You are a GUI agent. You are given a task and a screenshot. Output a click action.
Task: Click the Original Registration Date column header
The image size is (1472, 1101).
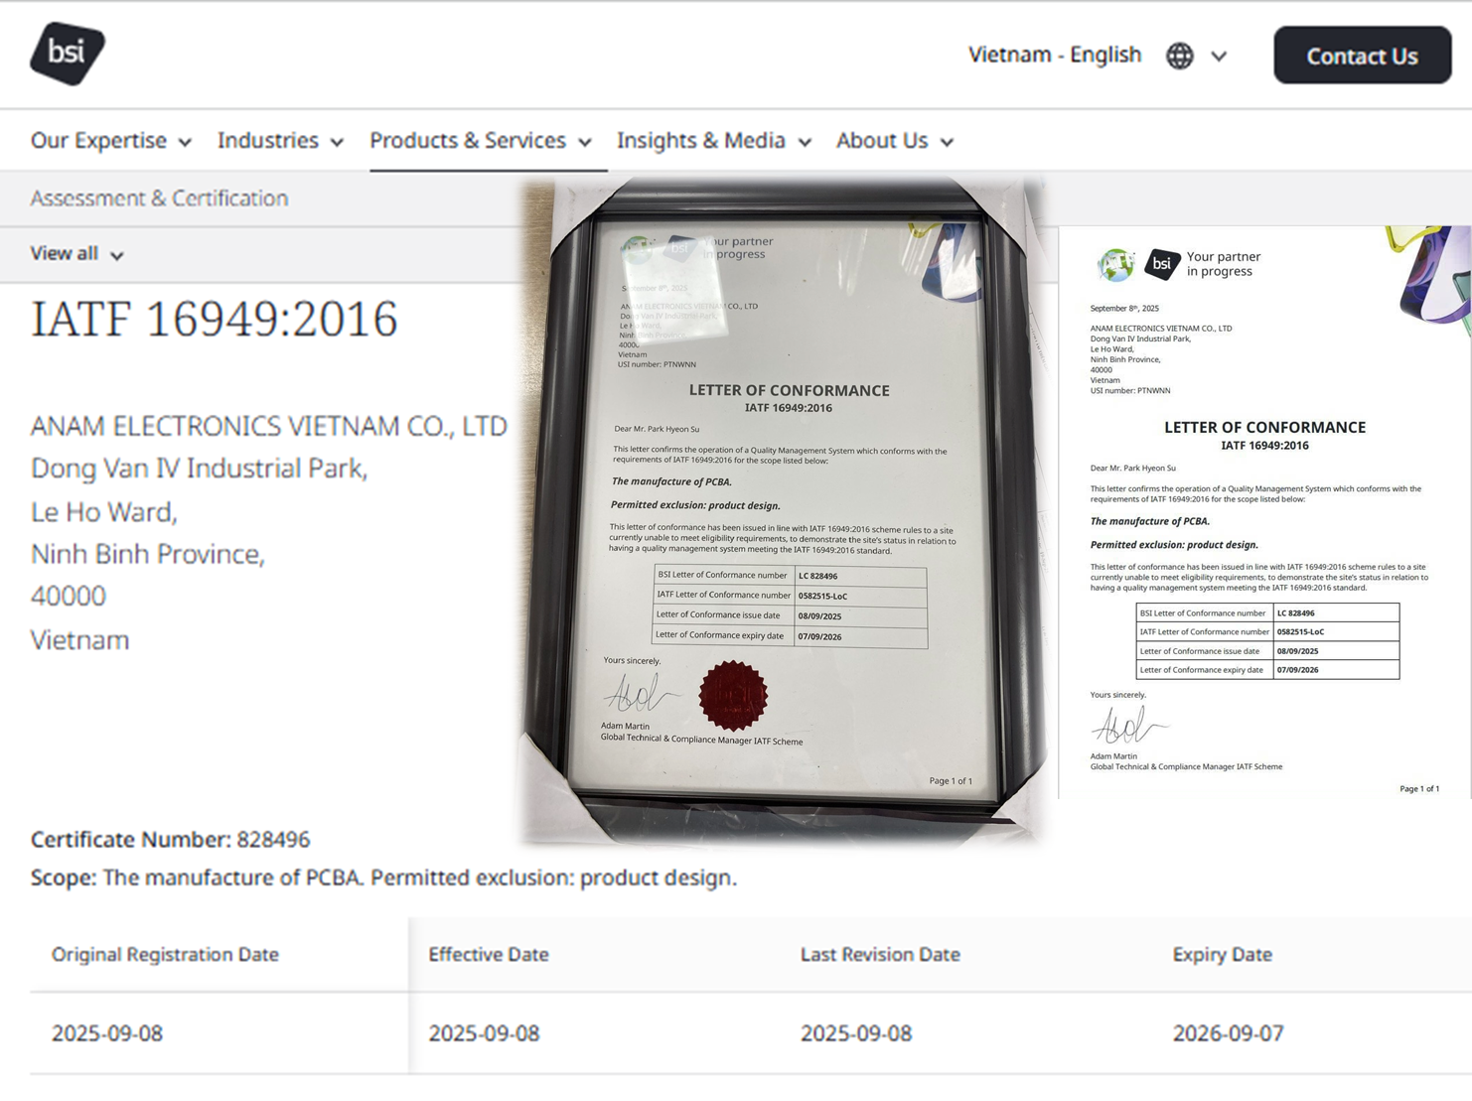point(165,954)
